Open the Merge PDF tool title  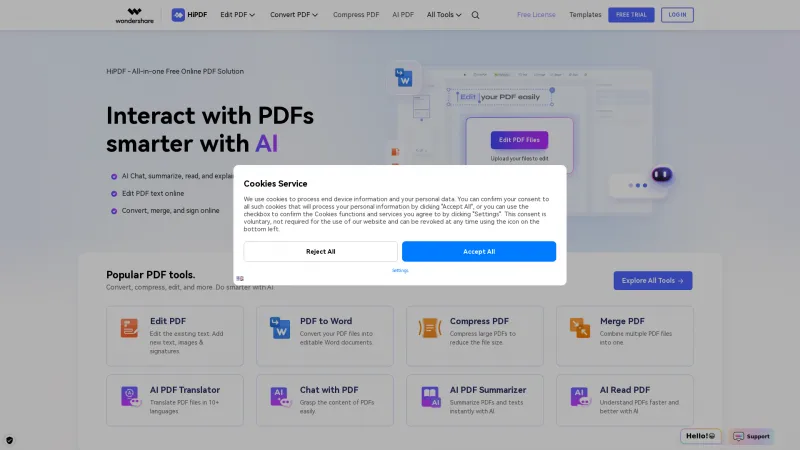(622, 321)
